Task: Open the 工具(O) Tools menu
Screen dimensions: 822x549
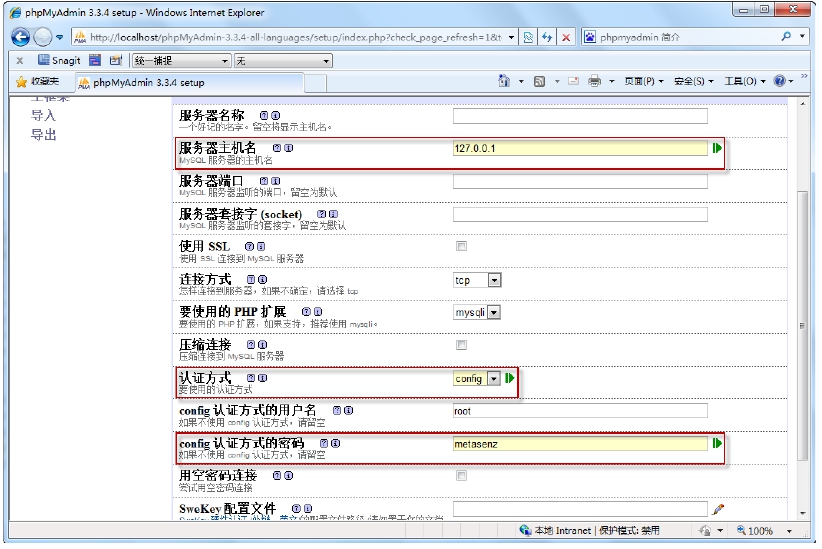Action: click(745, 81)
